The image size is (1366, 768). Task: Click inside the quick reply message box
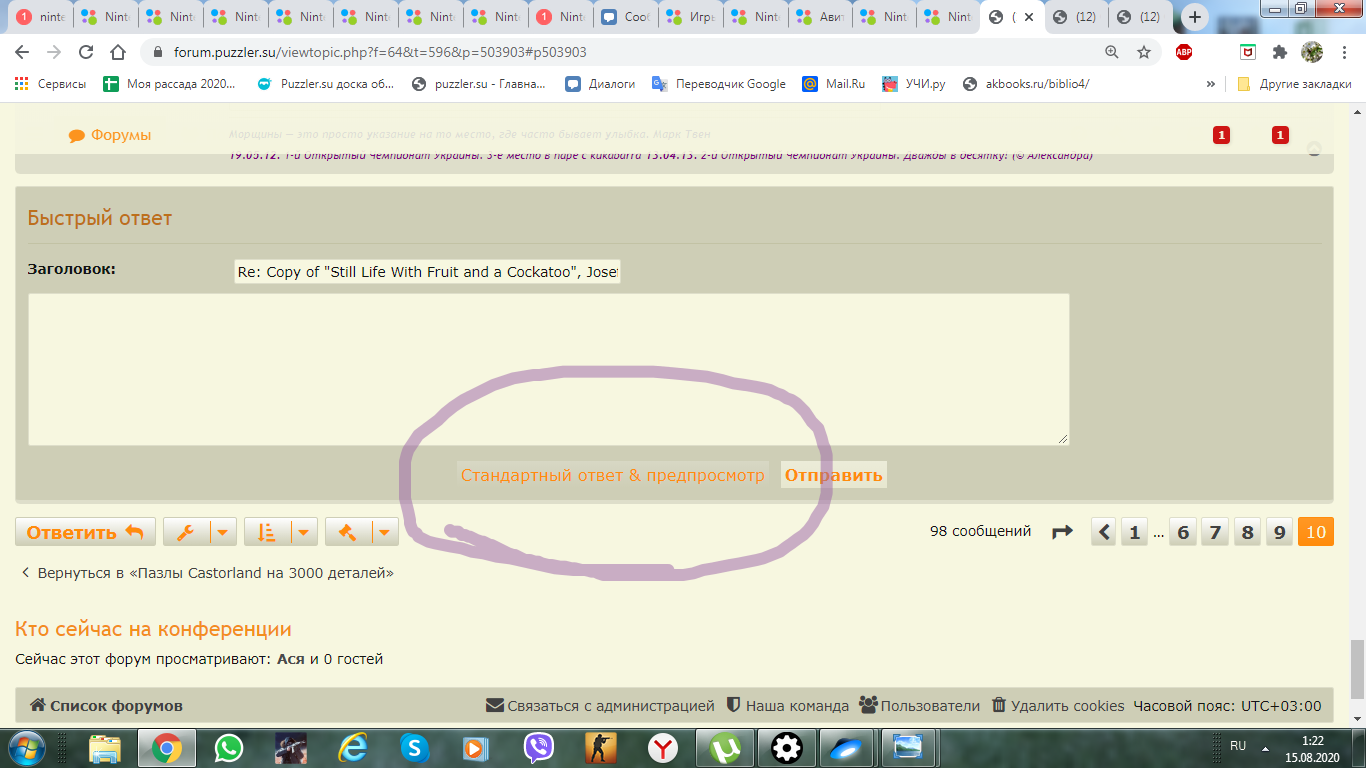pos(548,368)
